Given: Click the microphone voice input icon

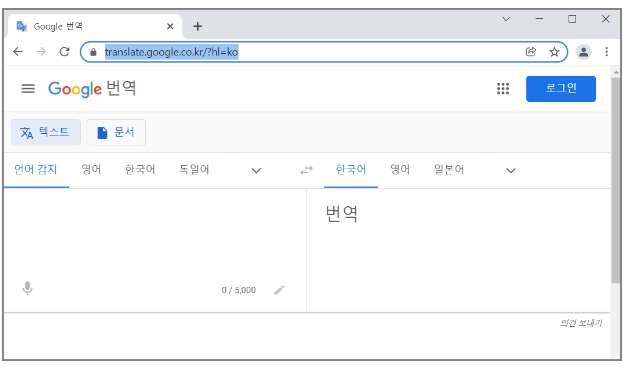Looking at the screenshot, I should 27,288.
